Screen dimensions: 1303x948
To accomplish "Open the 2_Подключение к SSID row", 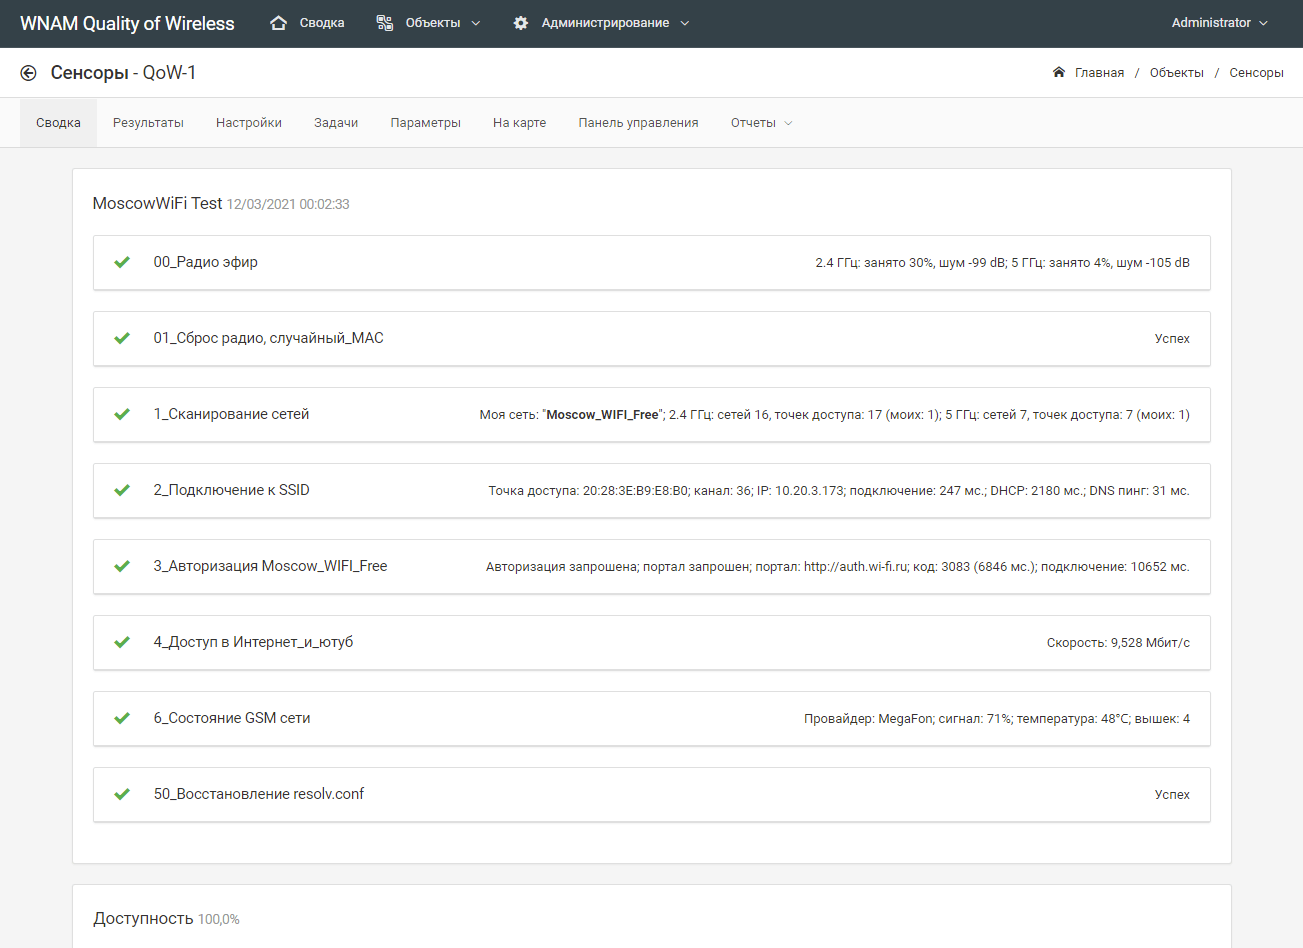I will [x=652, y=491].
